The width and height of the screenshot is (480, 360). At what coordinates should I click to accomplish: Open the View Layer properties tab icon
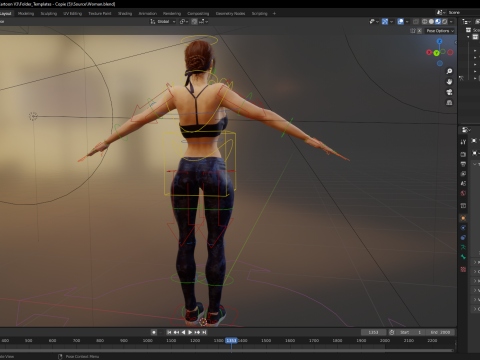point(463,174)
